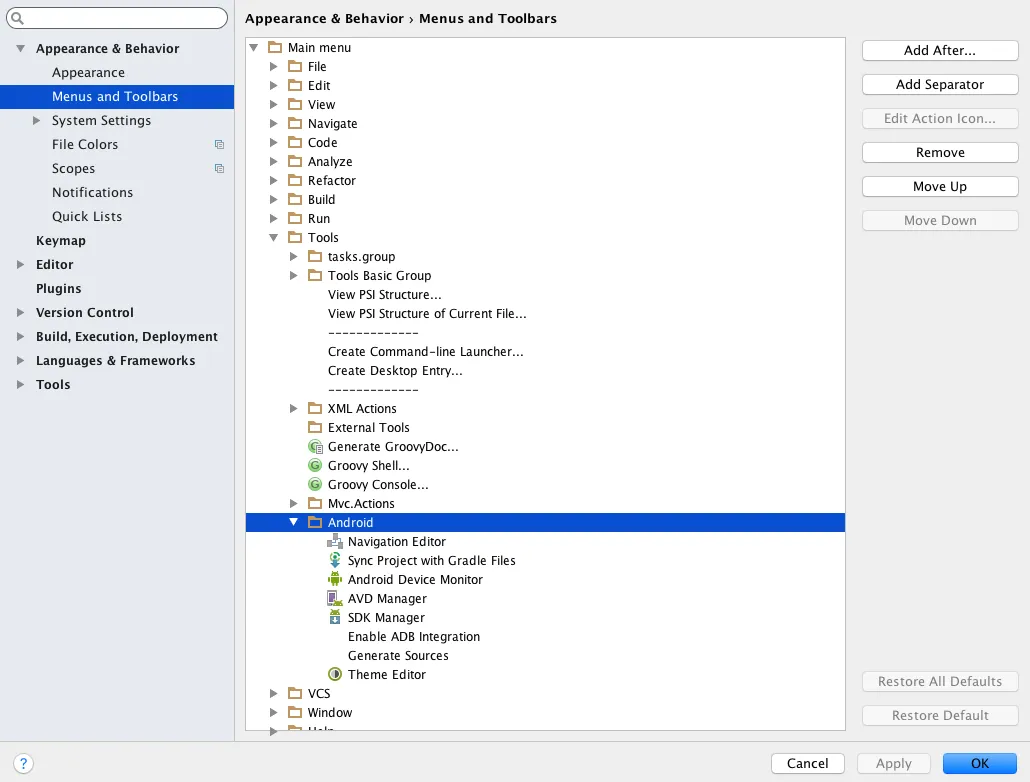The height and width of the screenshot is (782, 1030).
Task: Click the VCS folder icon
Action: (296, 693)
